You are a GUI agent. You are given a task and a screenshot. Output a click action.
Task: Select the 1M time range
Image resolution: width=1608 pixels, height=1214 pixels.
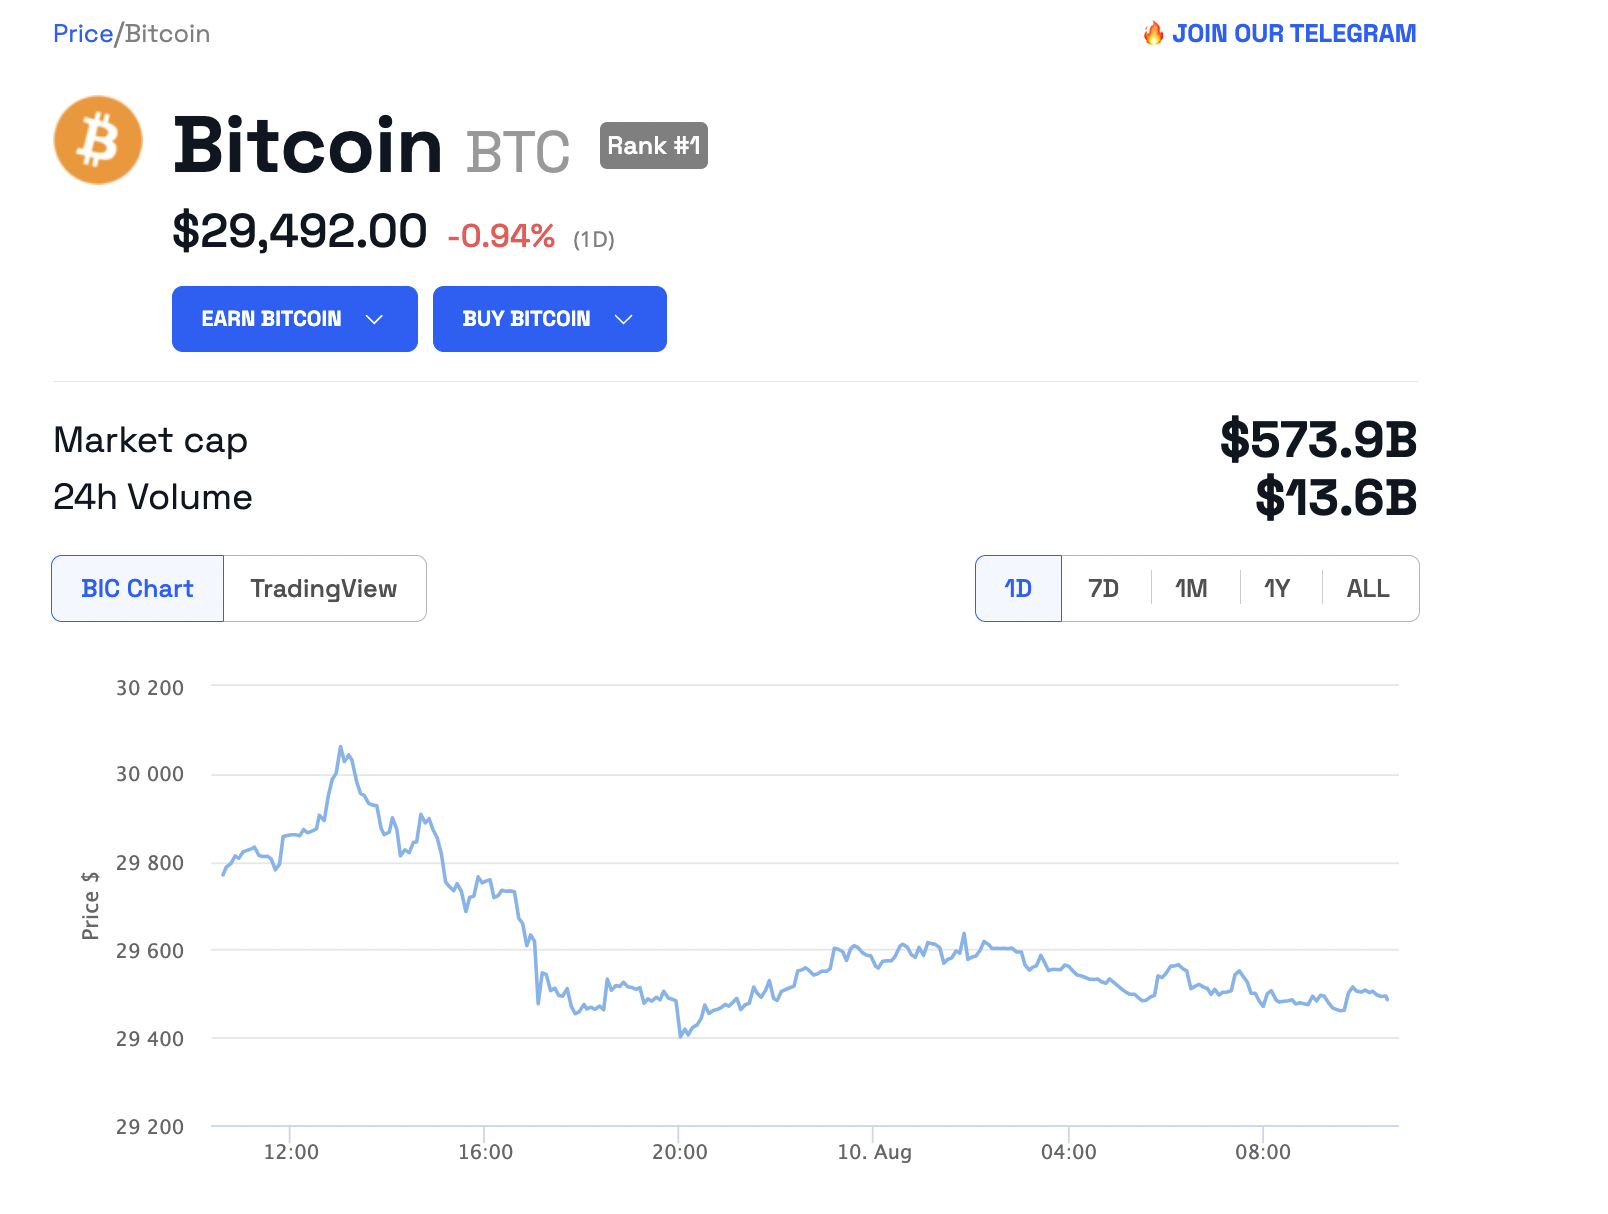tap(1191, 589)
